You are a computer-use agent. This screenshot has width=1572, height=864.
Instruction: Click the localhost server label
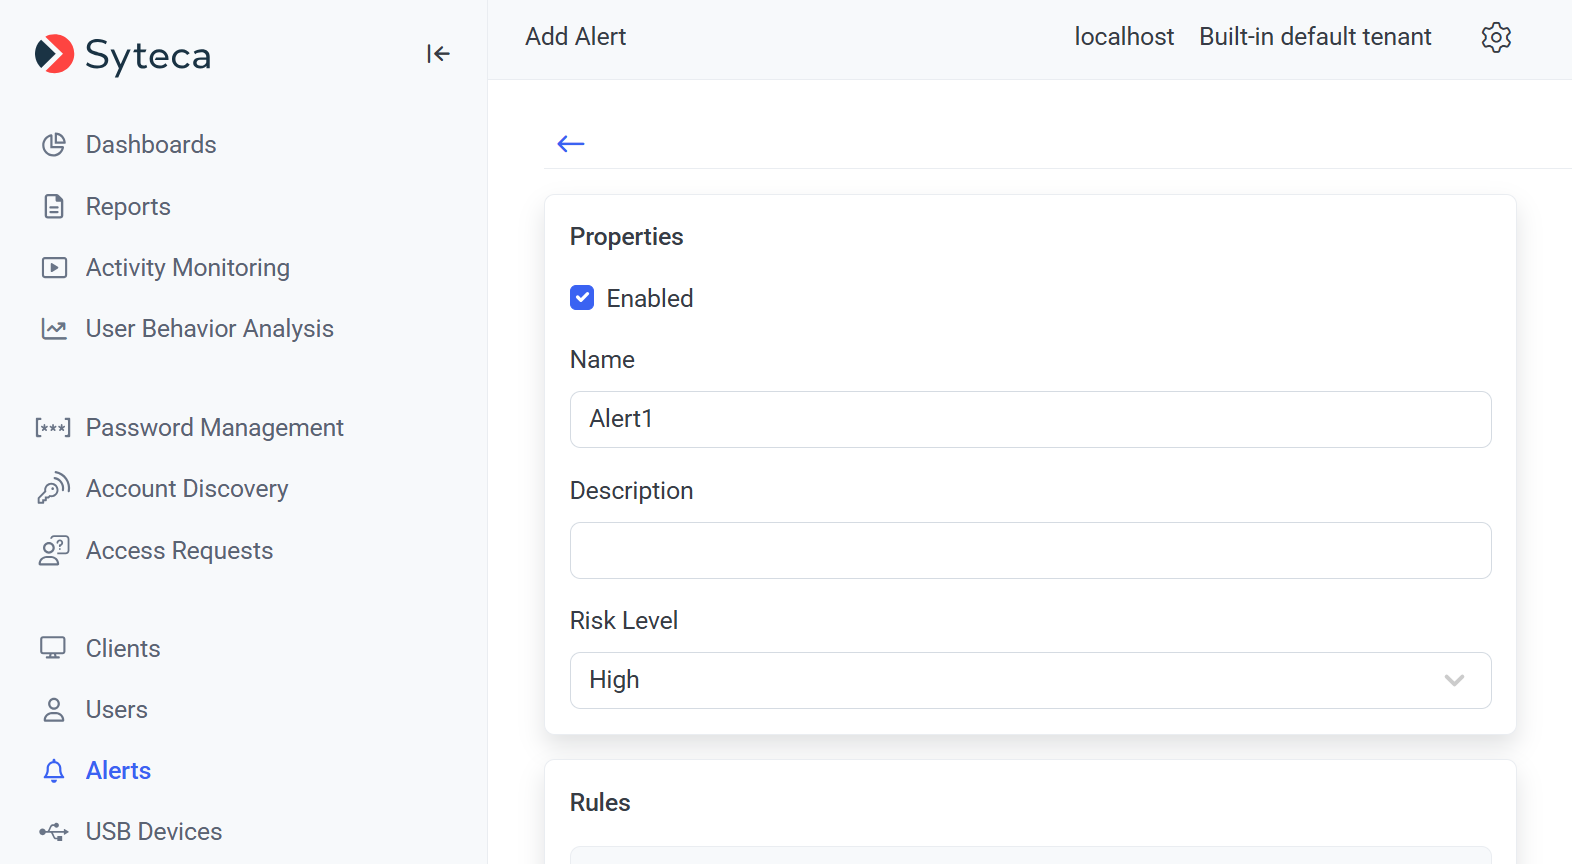point(1124,37)
